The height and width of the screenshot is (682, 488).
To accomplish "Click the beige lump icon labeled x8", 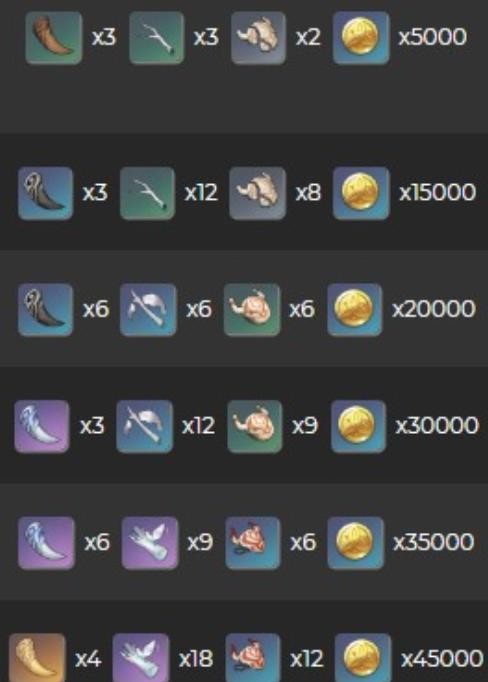I will 257,193.
